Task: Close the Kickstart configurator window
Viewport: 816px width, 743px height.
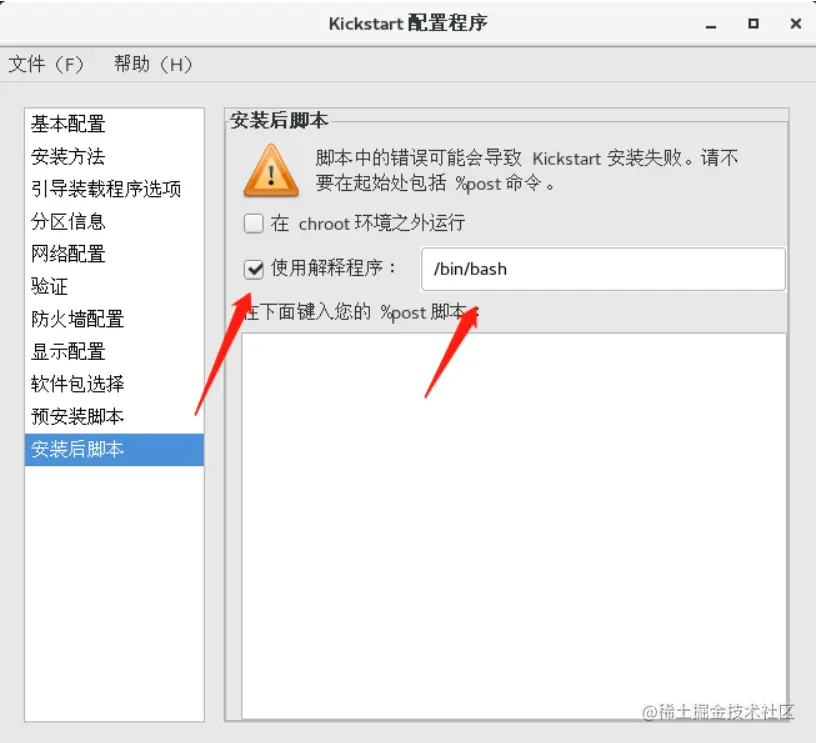Action: tap(795, 24)
